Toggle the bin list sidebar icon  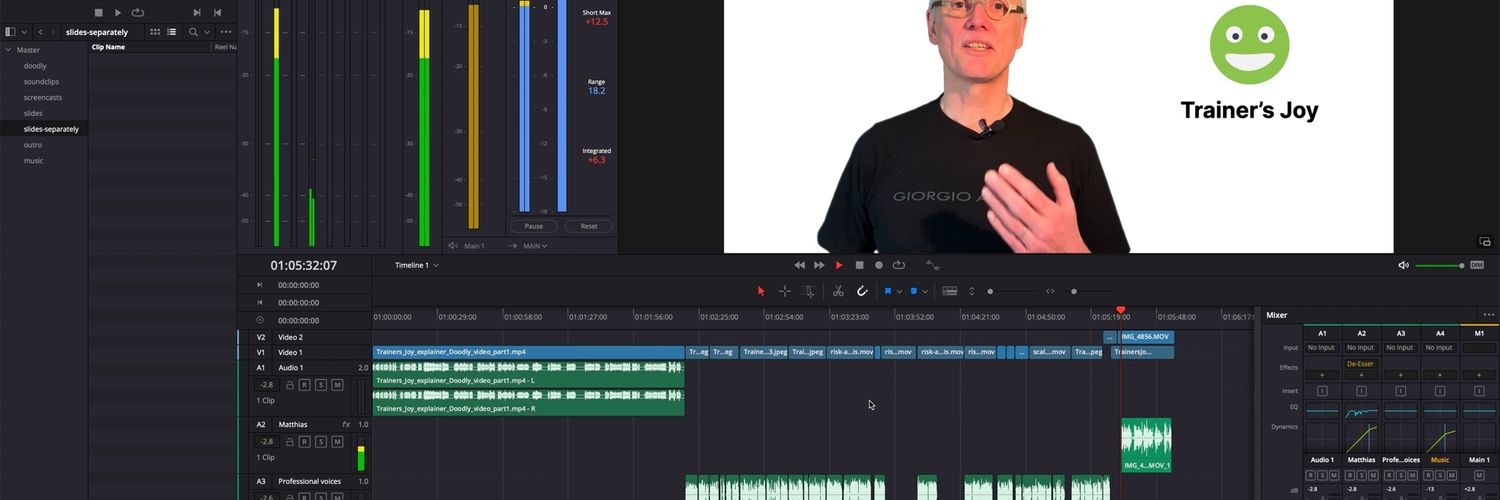[x=10, y=32]
